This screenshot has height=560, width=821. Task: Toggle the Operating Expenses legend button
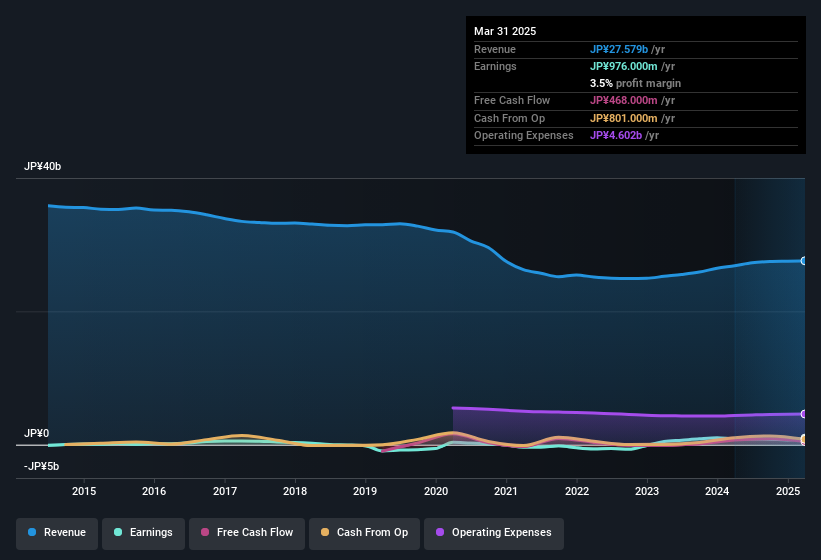point(494,533)
